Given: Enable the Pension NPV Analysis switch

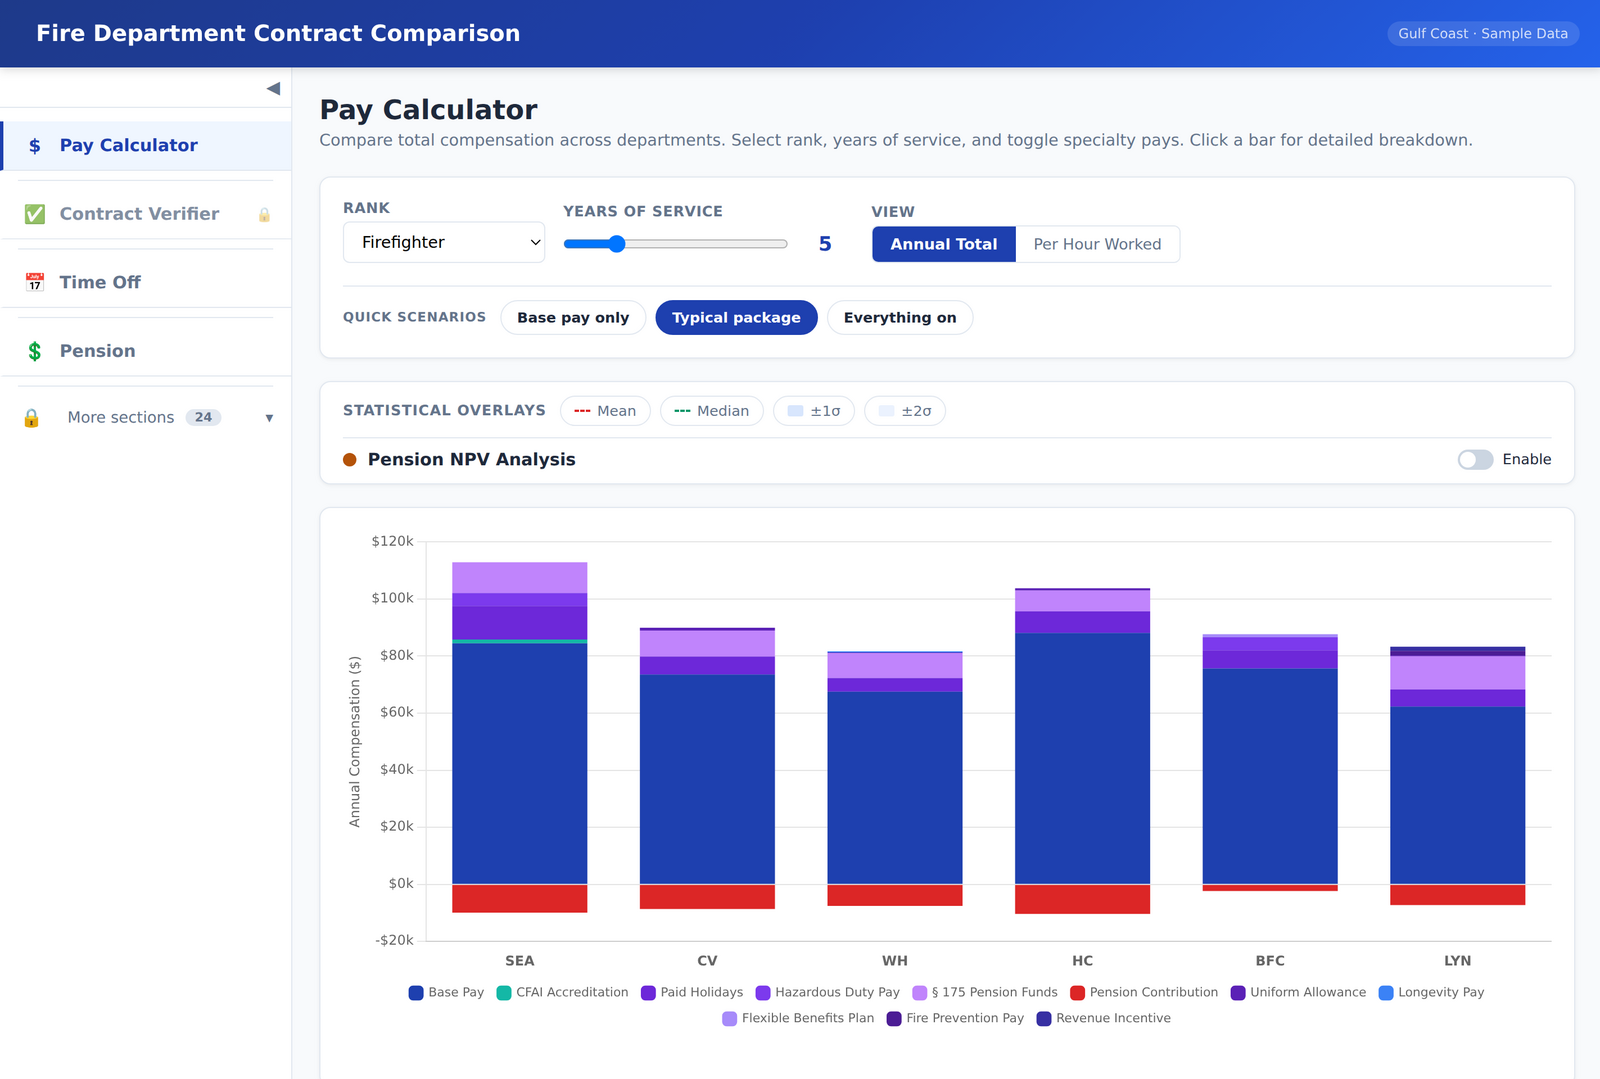Looking at the screenshot, I should pos(1475,460).
